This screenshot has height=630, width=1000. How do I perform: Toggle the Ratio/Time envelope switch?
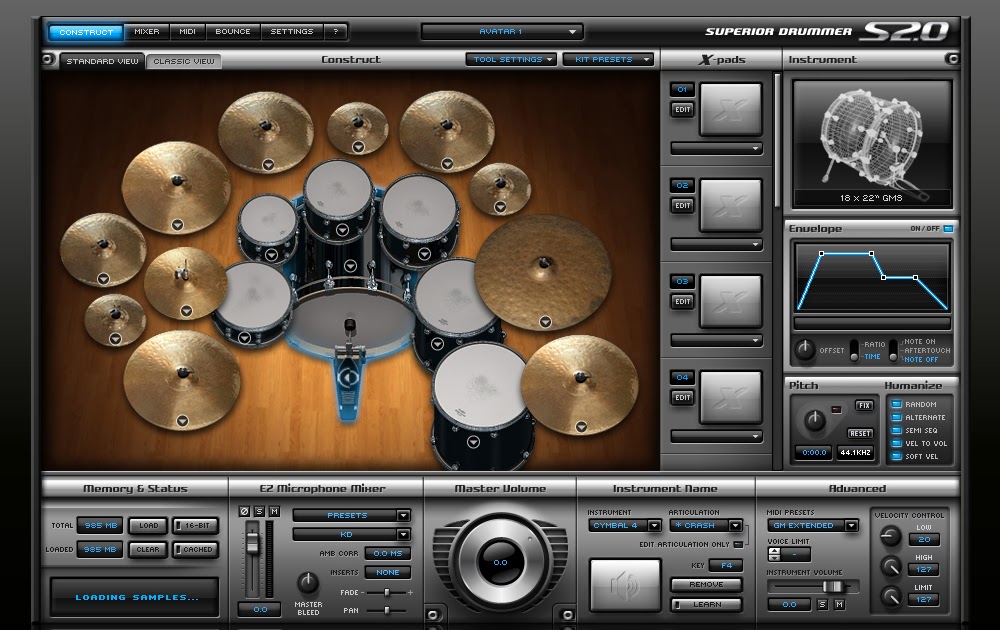[854, 351]
